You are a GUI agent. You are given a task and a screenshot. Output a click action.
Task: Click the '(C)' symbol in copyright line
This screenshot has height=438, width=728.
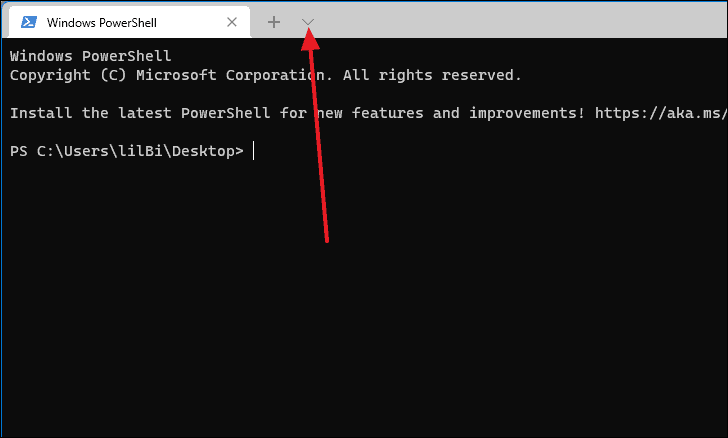(x=113, y=75)
